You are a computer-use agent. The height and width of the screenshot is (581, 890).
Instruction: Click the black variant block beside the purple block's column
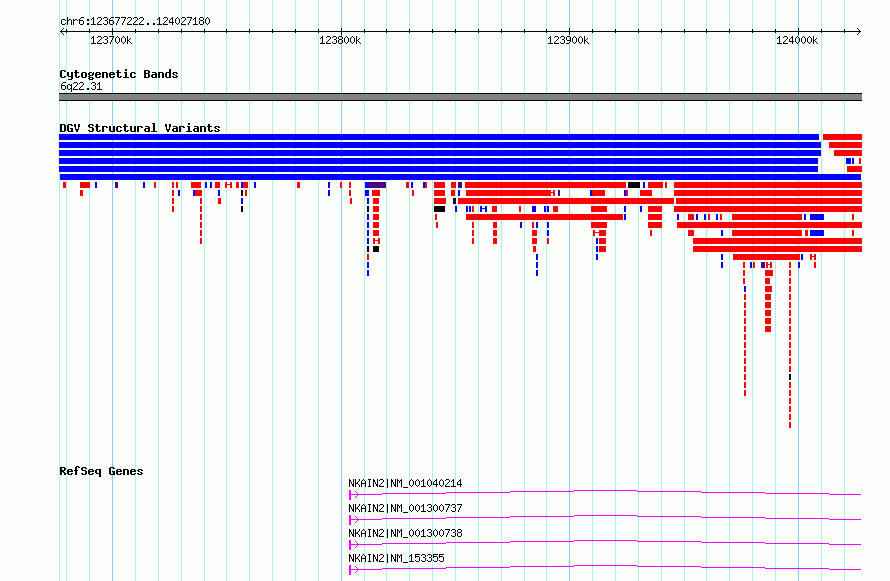pos(376,249)
